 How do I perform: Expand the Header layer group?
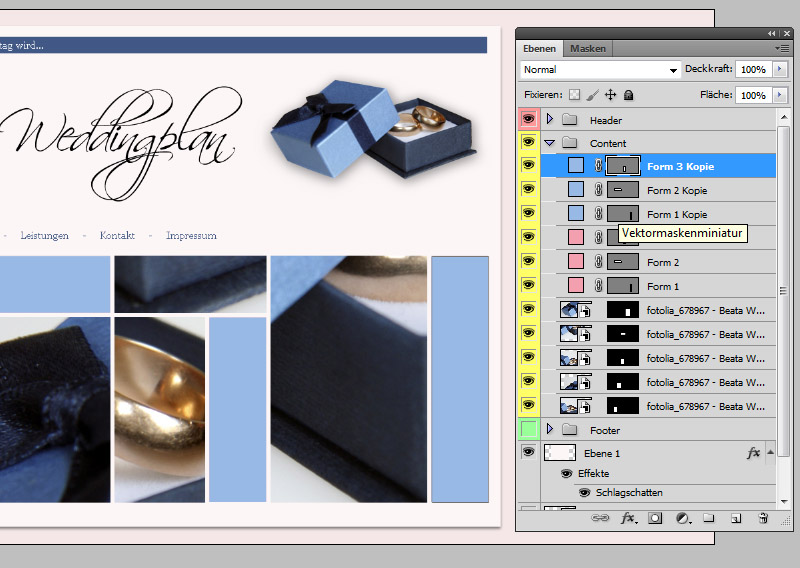tap(549, 119)
